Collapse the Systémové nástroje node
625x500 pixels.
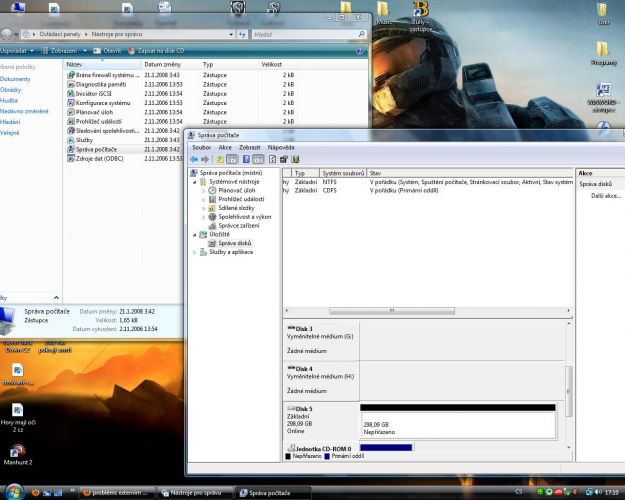coord(195,182)
